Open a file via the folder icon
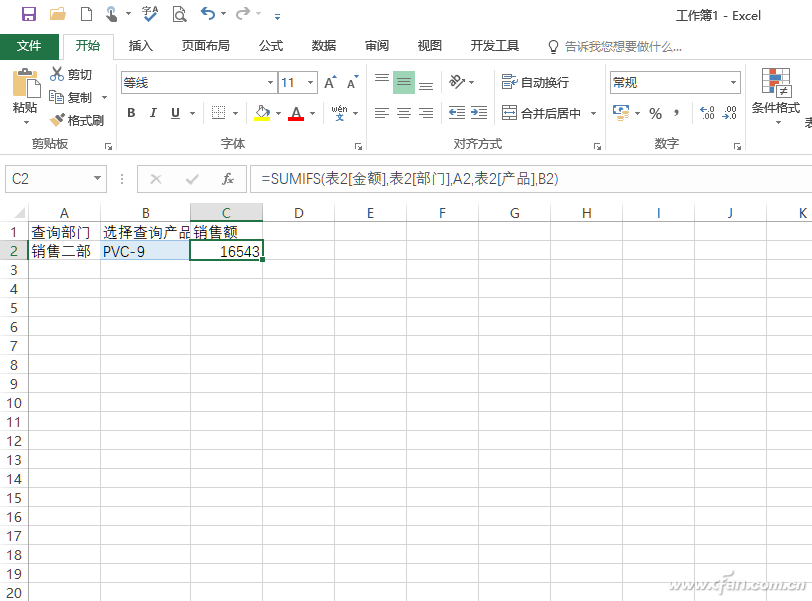This screenshot has width=812, height=601. pyautogui.click(x=57, y=14)
